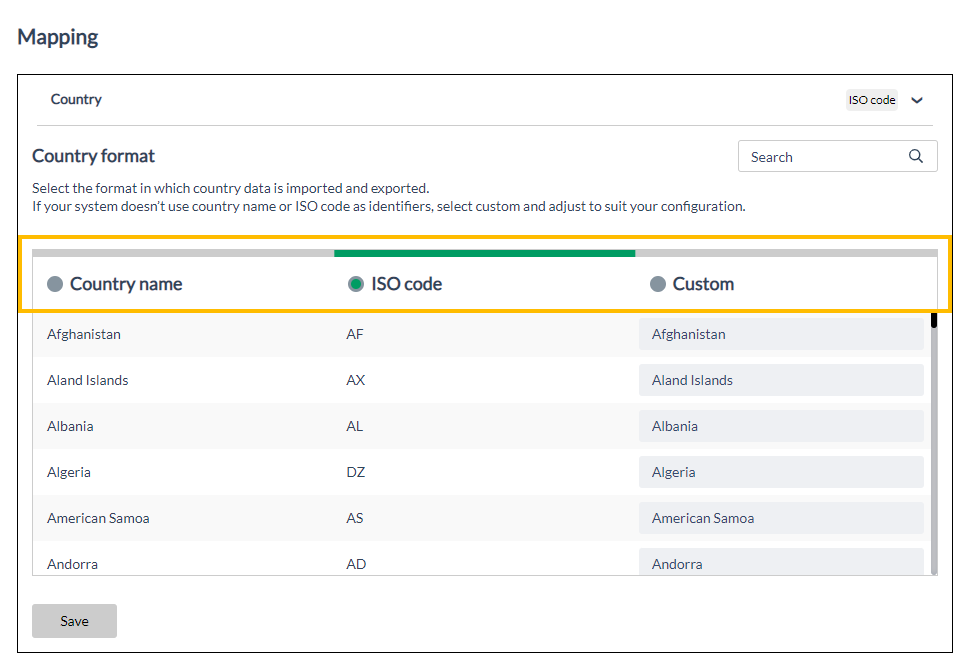This screenshot has height=667, width=970.
Task: Click the Search input field
Action: [x=820, y=156]
